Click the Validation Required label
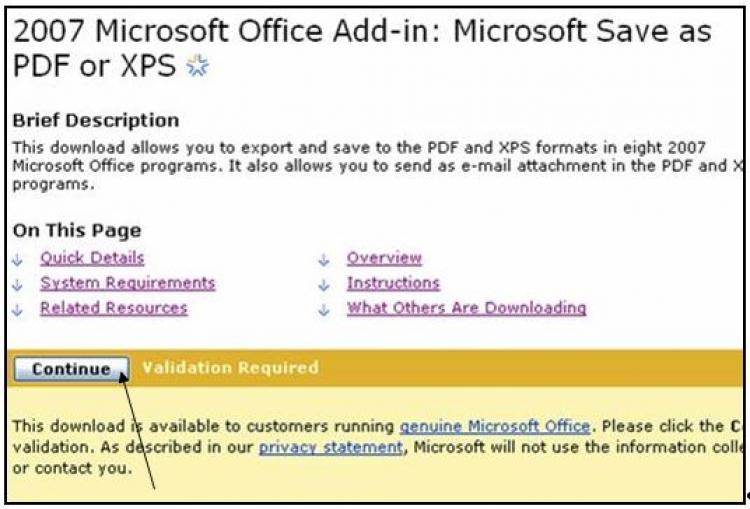Viewport: 750px width, 509px height. 230,368
